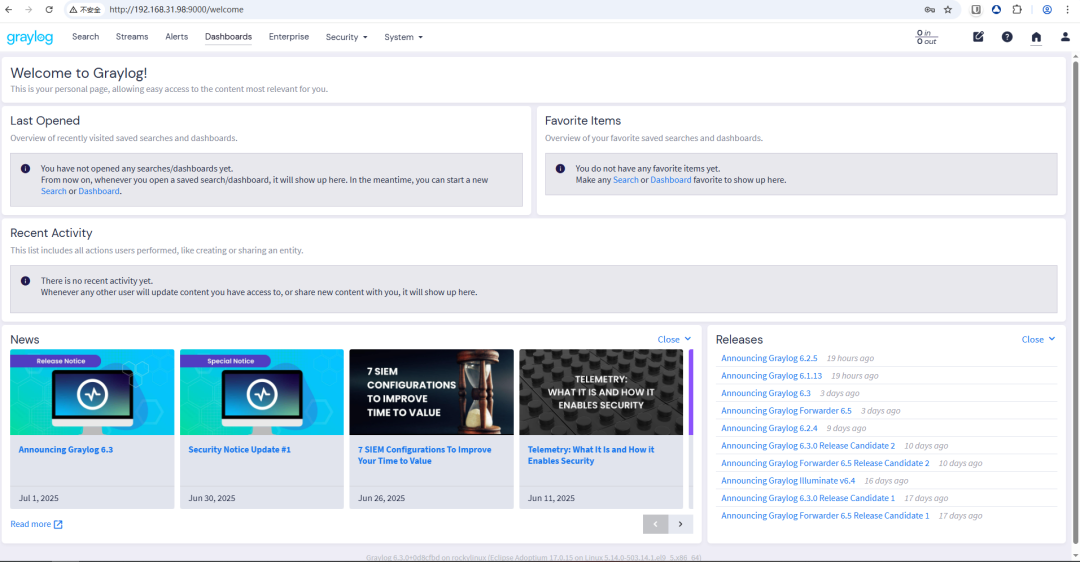Open the browser extensions puzzle icon
Viewport: 1080px width, 562px height.
[x=1017, y=10]
